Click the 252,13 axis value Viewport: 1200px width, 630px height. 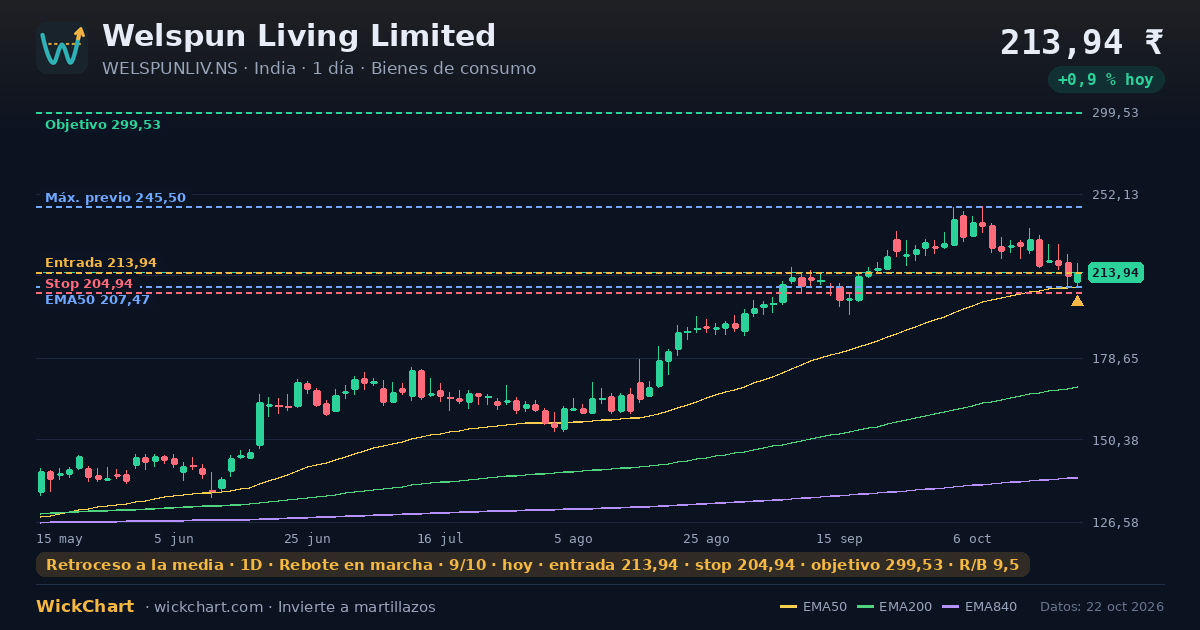point(1117,195)
